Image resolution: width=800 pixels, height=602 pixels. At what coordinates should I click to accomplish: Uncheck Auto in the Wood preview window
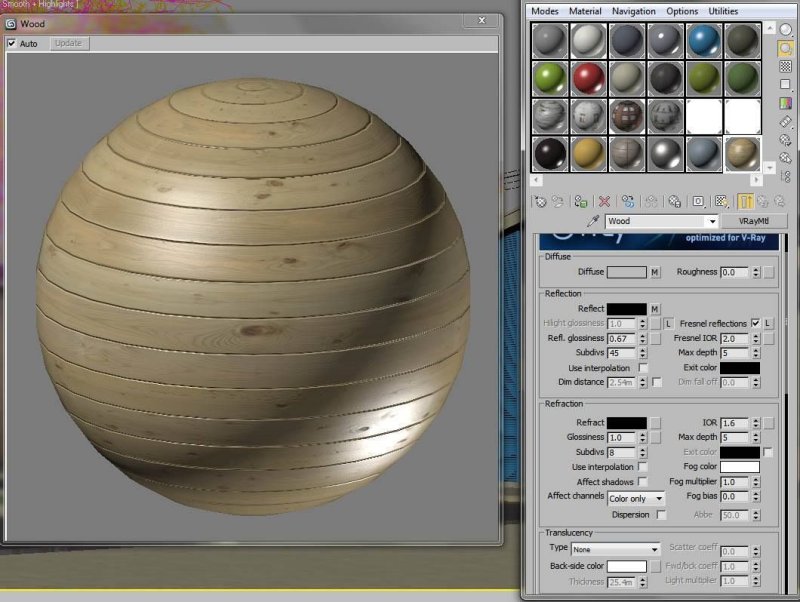[x=13, y=43]
